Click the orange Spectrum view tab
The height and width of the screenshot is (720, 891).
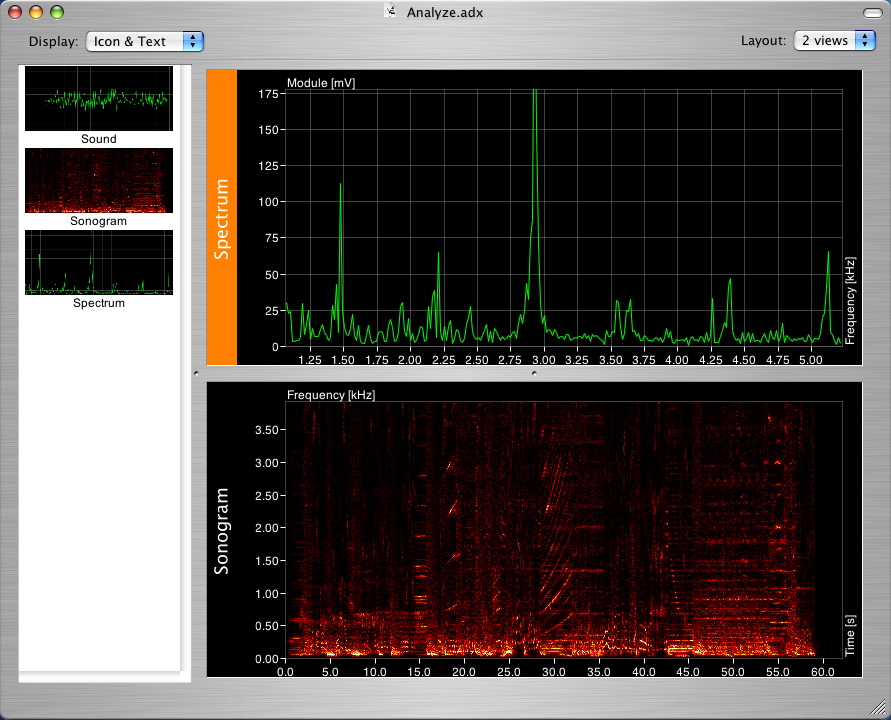click(x=222, y=218)
